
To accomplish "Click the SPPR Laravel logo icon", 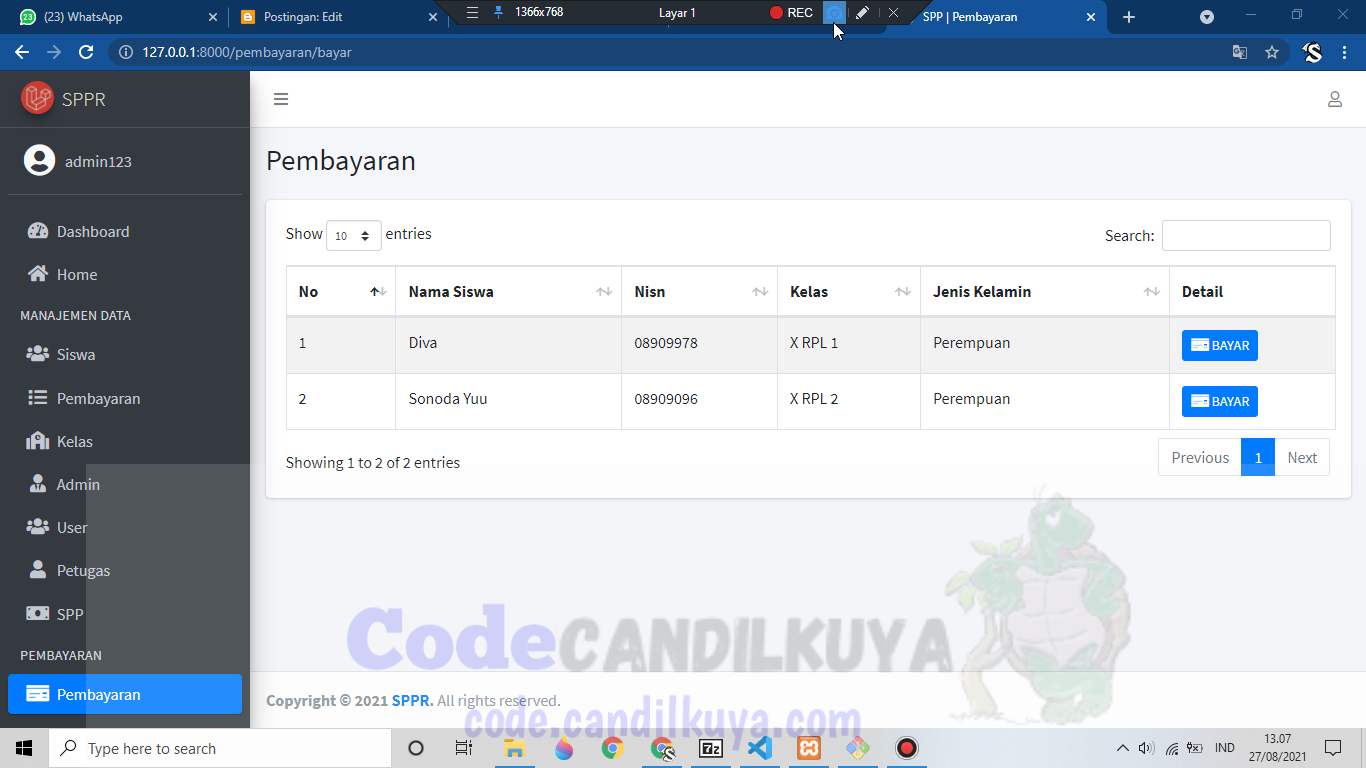I will pyautogui.click(x=37, y=98).
